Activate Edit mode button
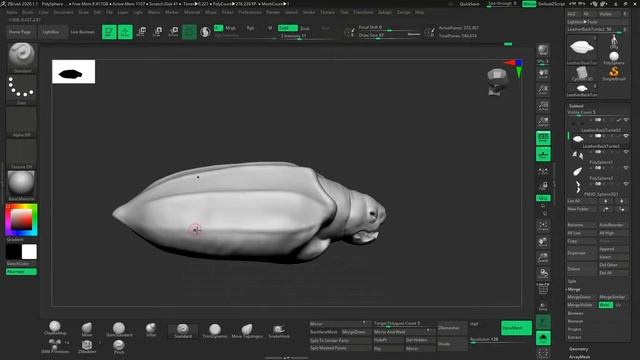640x360 pixels. point(109,32)
